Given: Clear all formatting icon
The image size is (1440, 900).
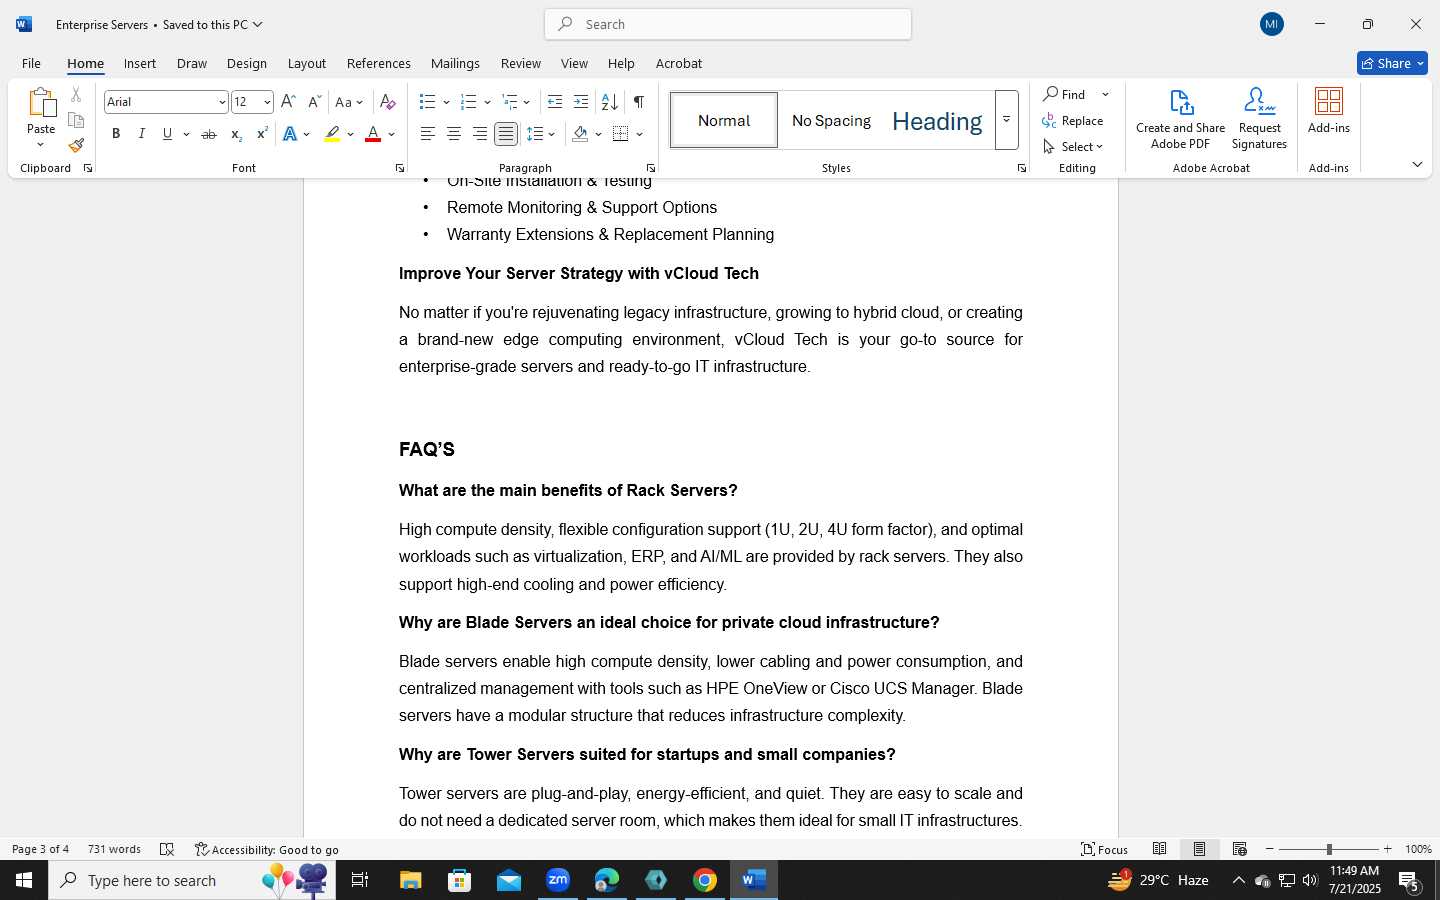Looking at the screenshot, I should pyautogui.click(x=388, y=102).
